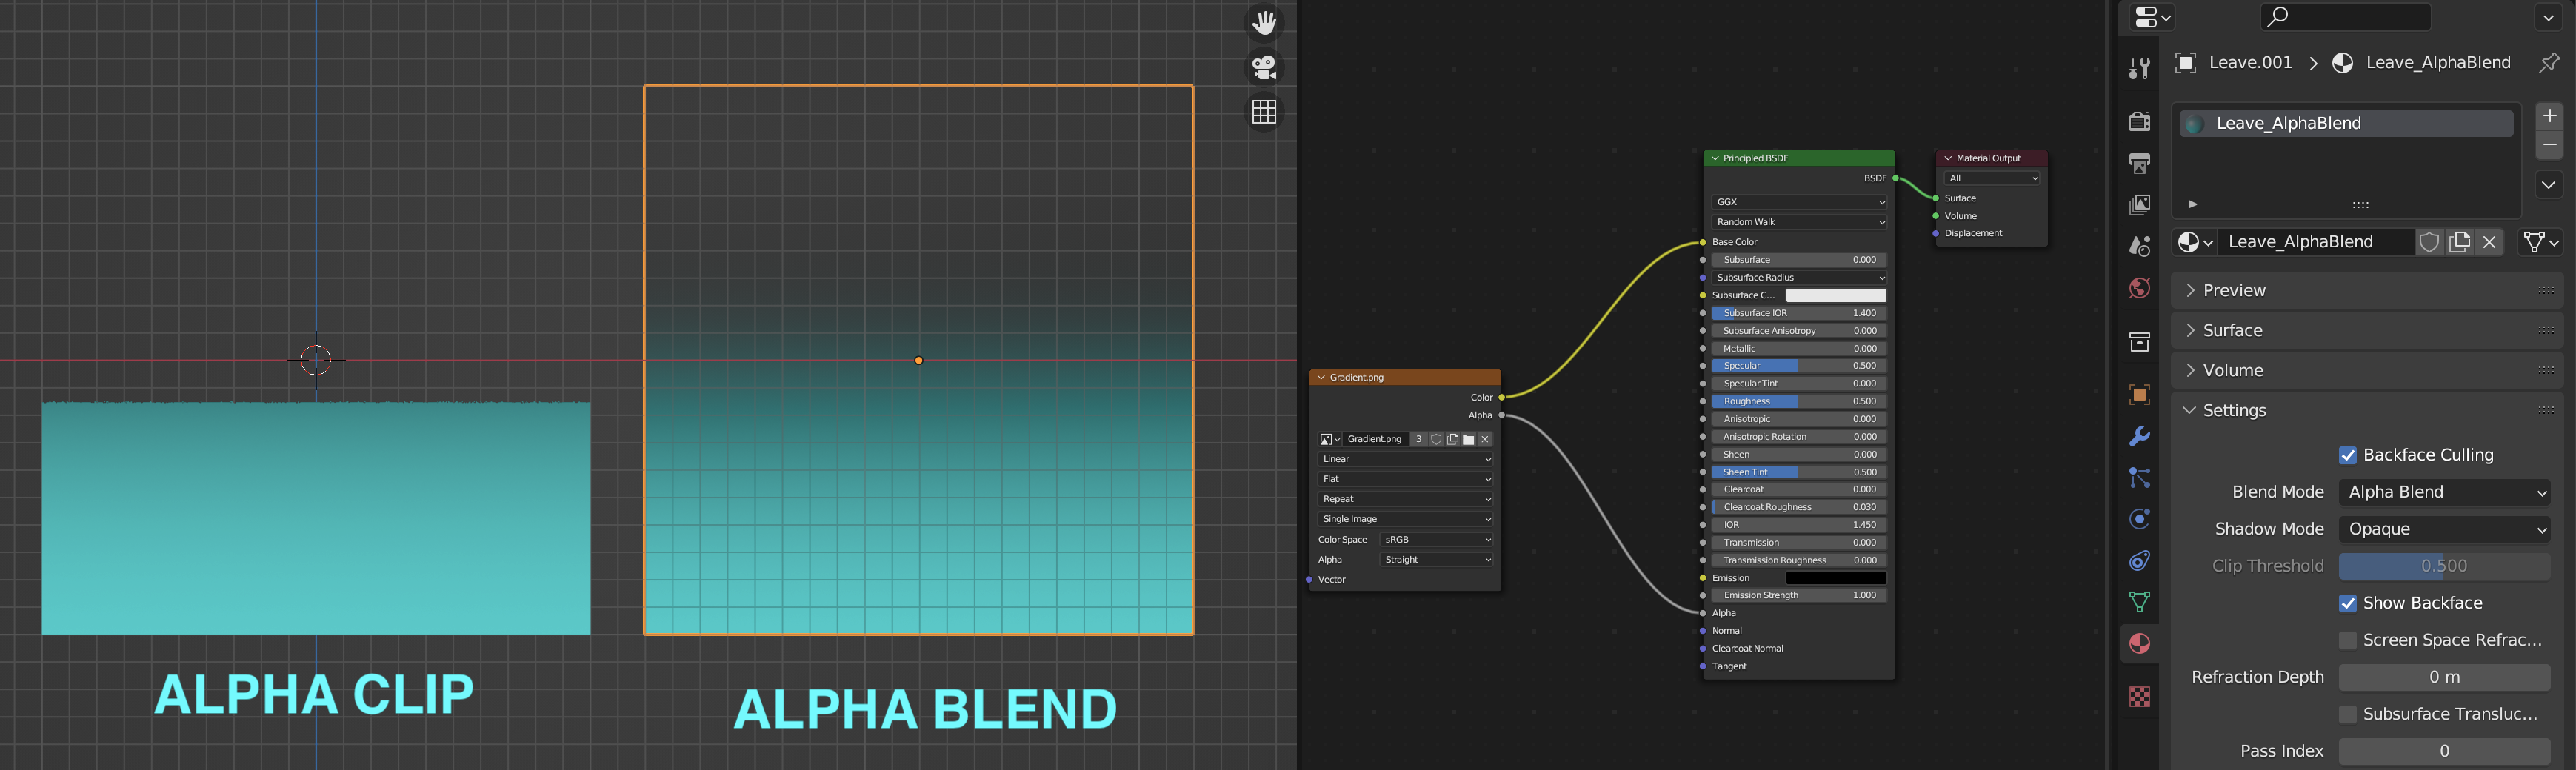Expand the Surface panel
The image size is (2576, 770).
point(2232,330)
